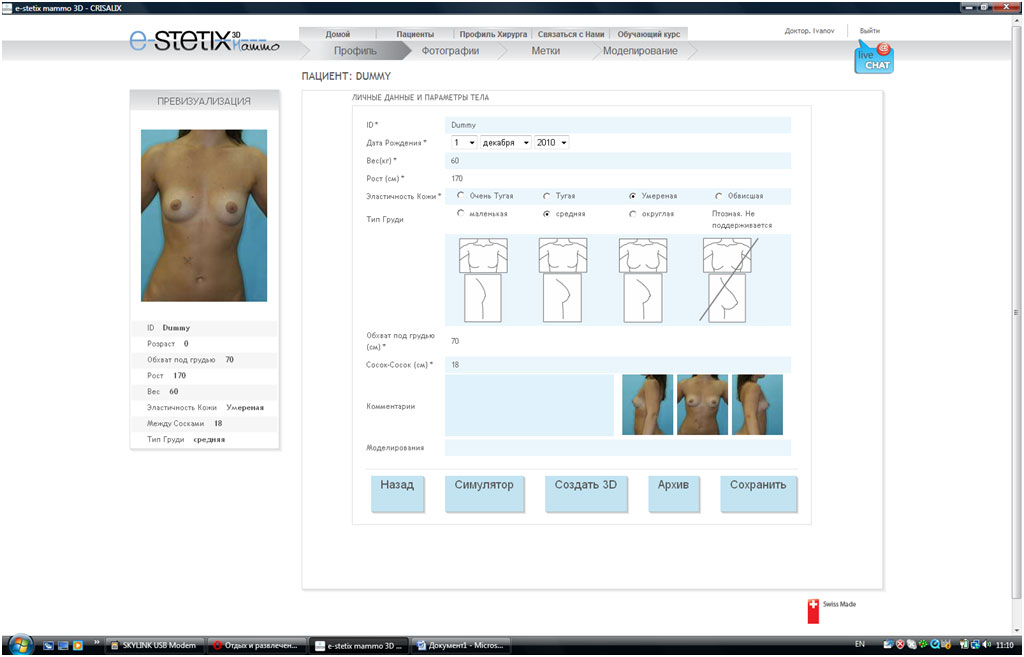This screenshot has width=1024, height=657.
Task: Click the under-bust girth input field
Action: tap(618, 341)
